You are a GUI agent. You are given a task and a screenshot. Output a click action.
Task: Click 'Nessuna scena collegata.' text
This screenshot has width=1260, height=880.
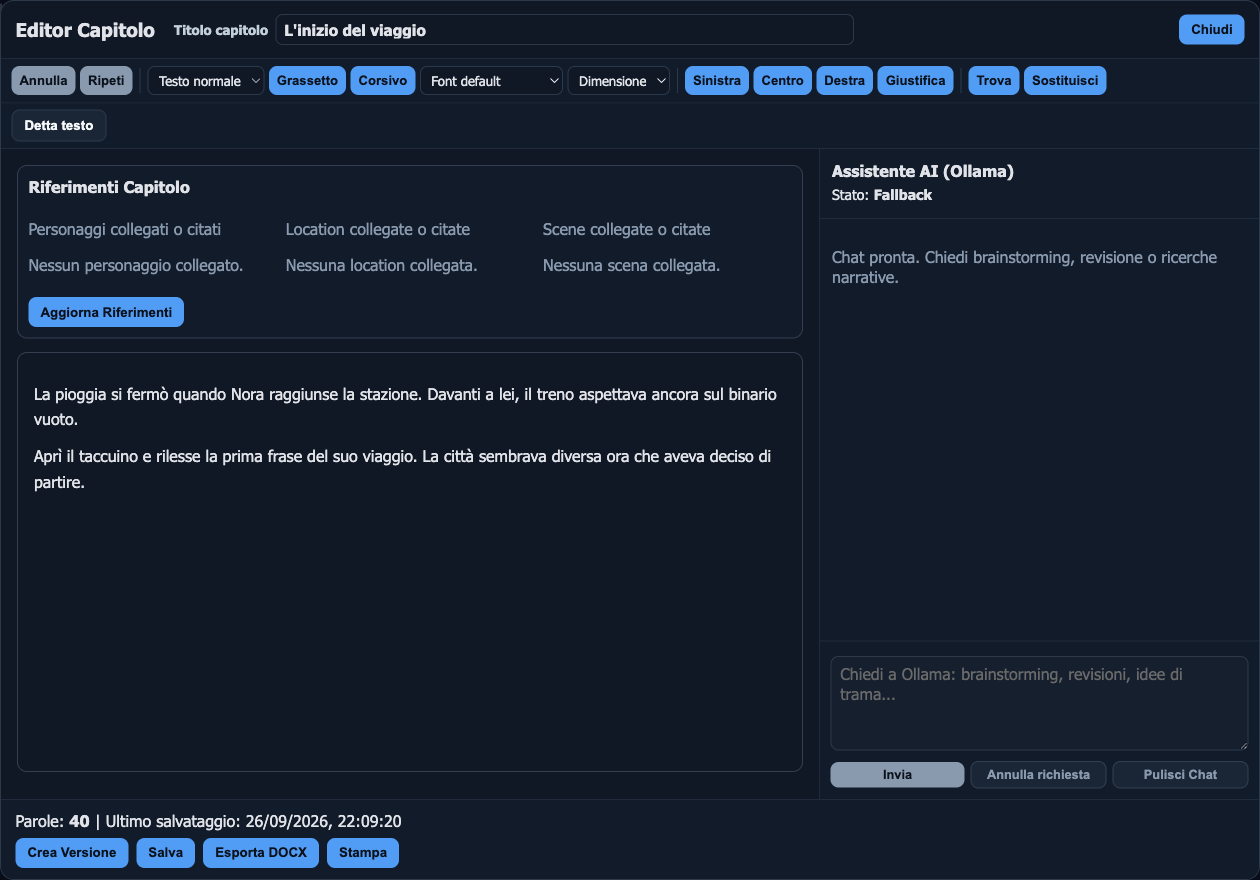632,265
